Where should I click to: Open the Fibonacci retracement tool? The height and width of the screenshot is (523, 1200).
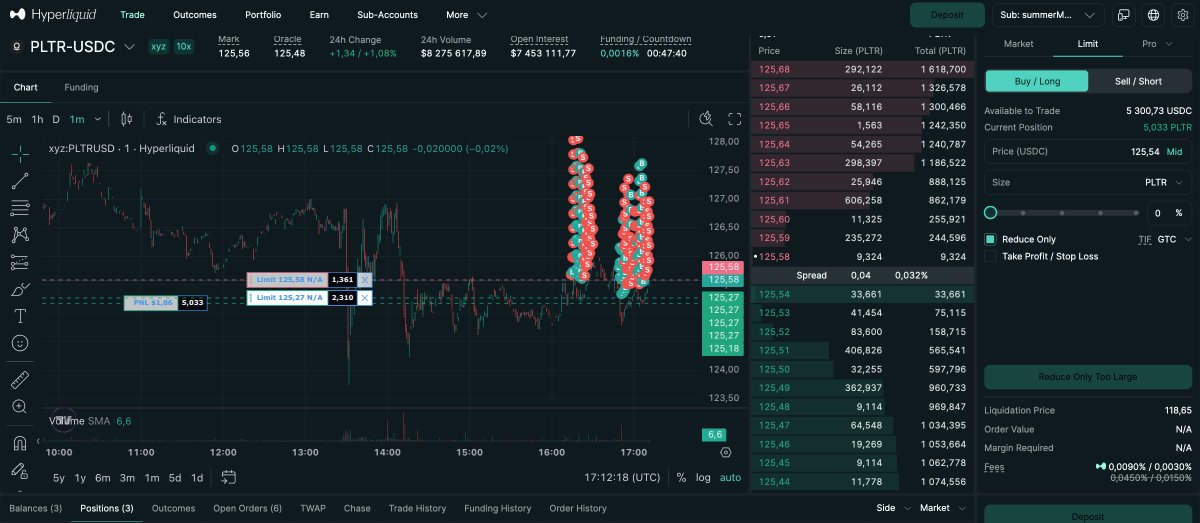point(20,208)
